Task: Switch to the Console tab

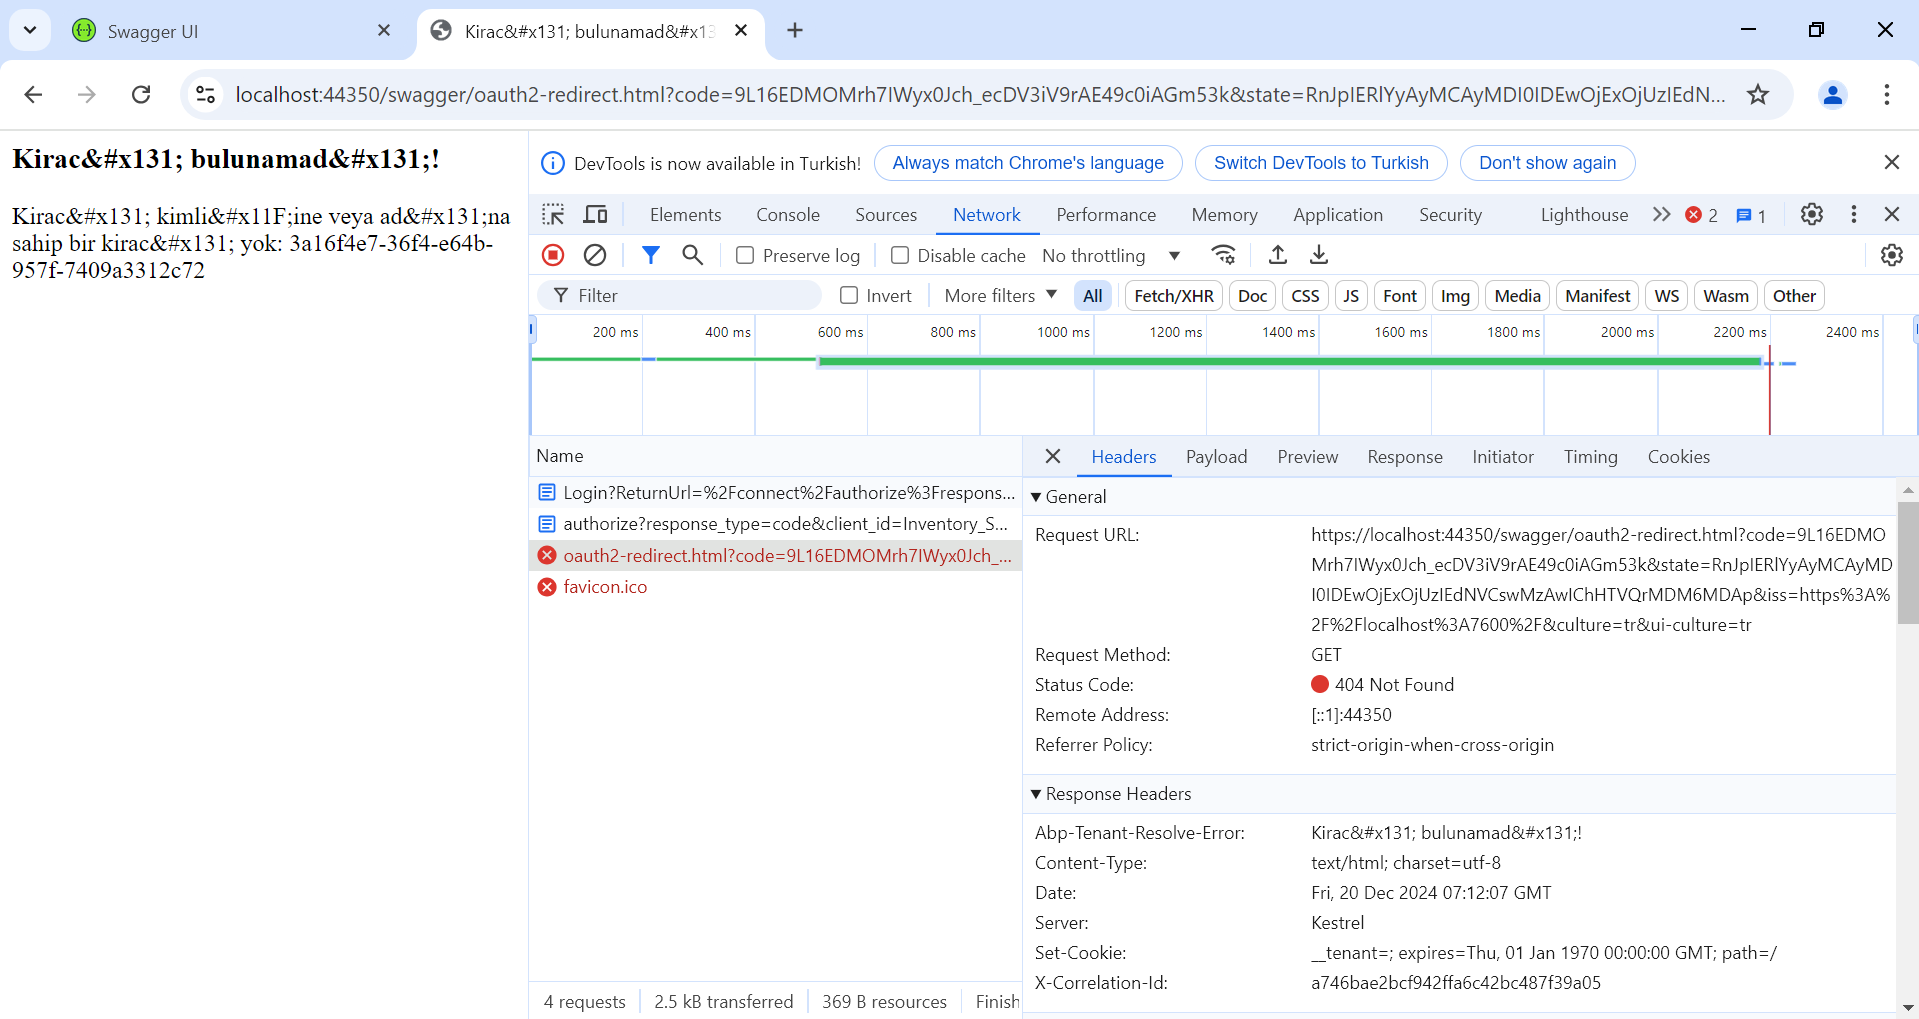Action: (x=787, y=214)
